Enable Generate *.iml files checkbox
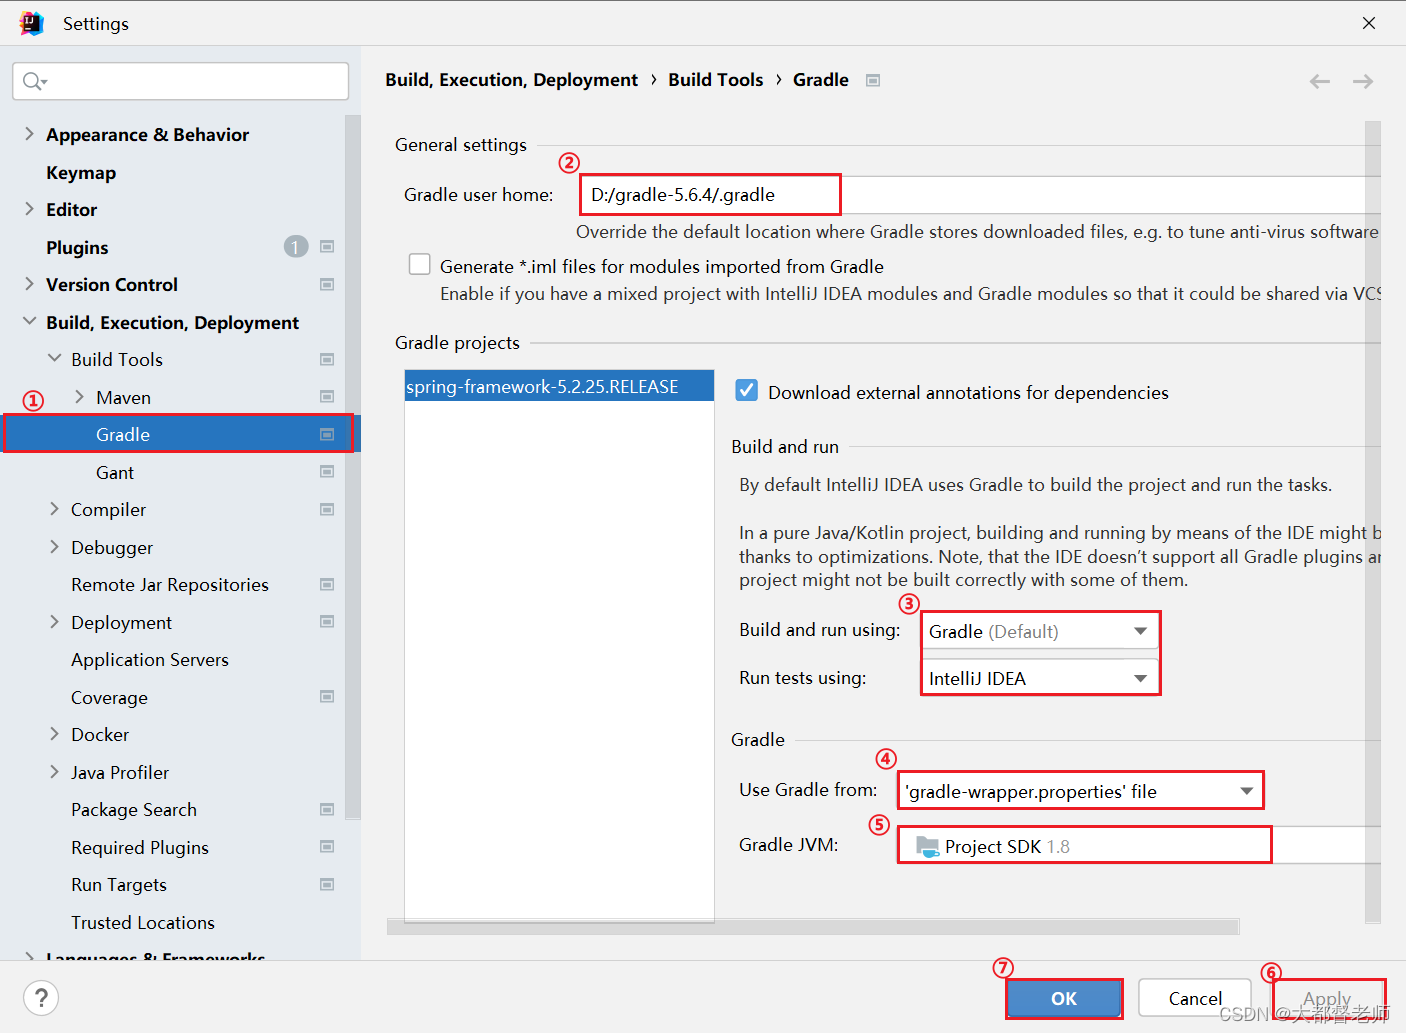1406x1033 pixels. click(x=420, y=265)
